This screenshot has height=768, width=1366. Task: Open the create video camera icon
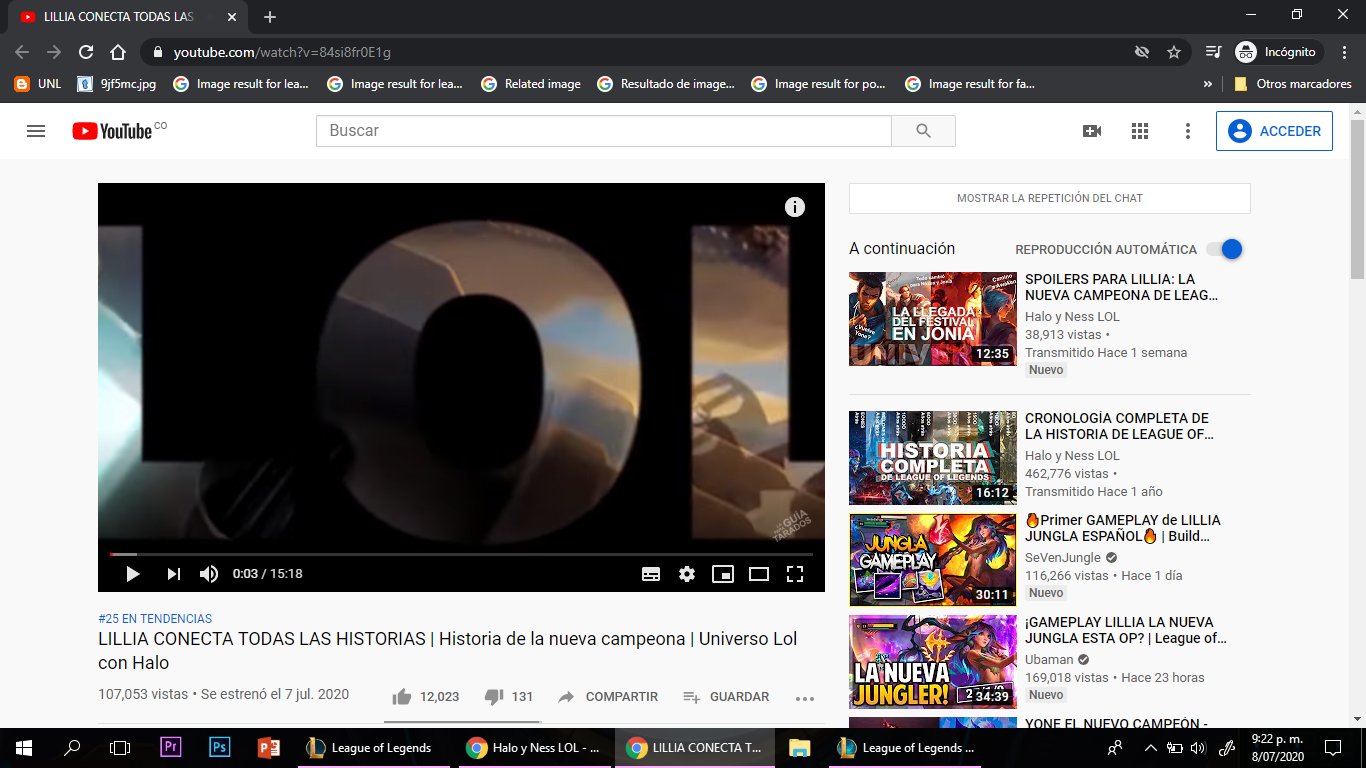click(x=1092, y=131)
